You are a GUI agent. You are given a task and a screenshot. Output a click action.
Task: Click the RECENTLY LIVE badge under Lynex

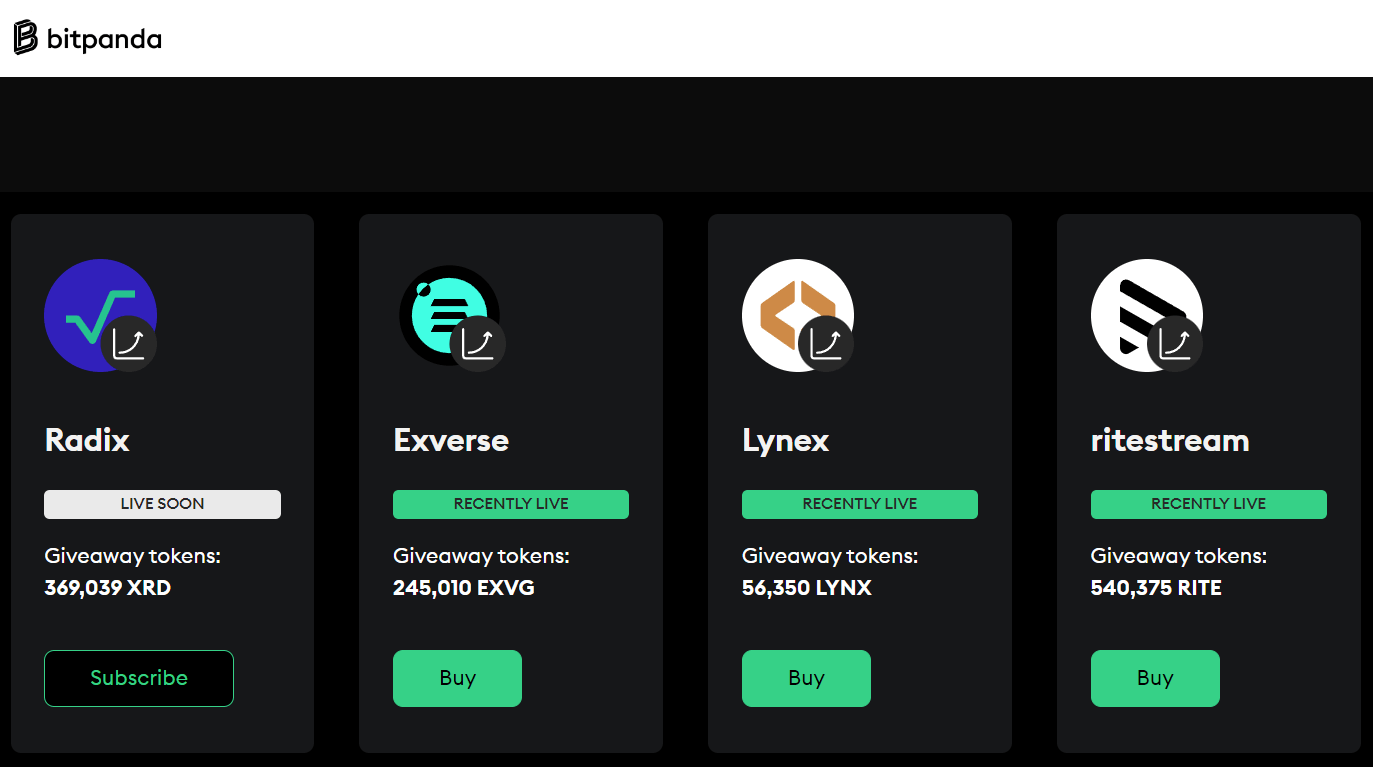tap(859, 504)
